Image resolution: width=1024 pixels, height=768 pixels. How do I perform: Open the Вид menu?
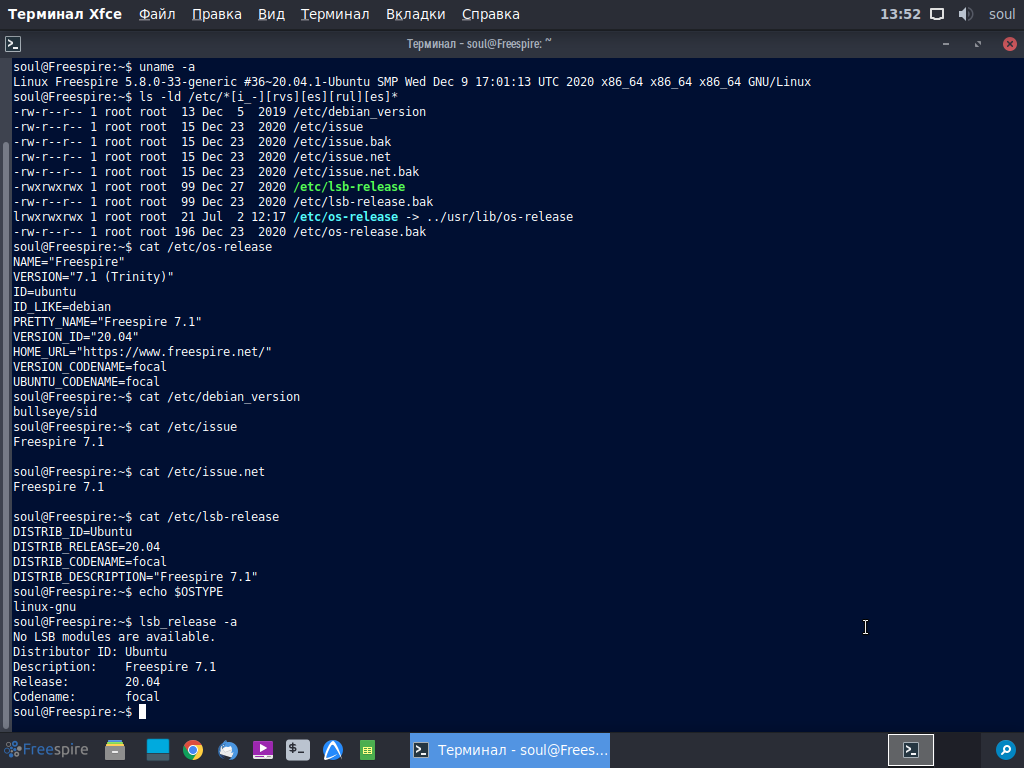coord(271,14)
